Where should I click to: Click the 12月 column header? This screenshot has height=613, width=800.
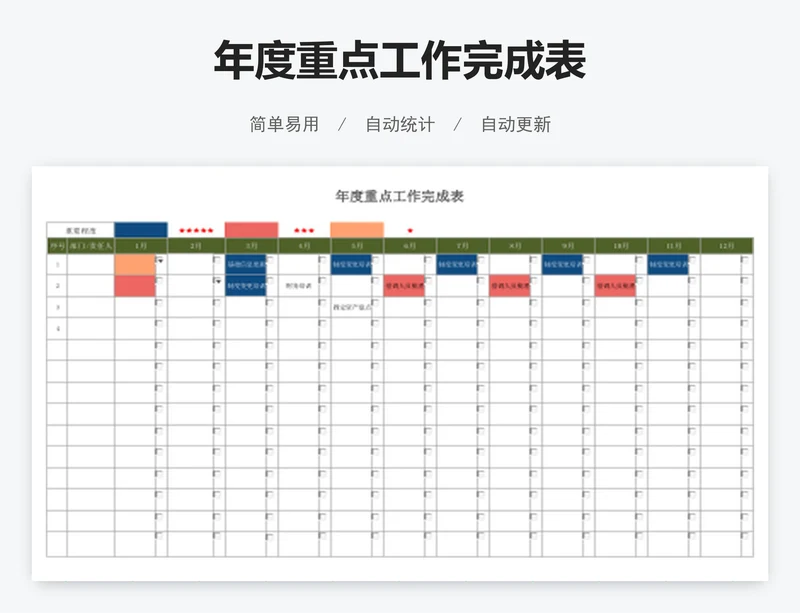[727, 246]
